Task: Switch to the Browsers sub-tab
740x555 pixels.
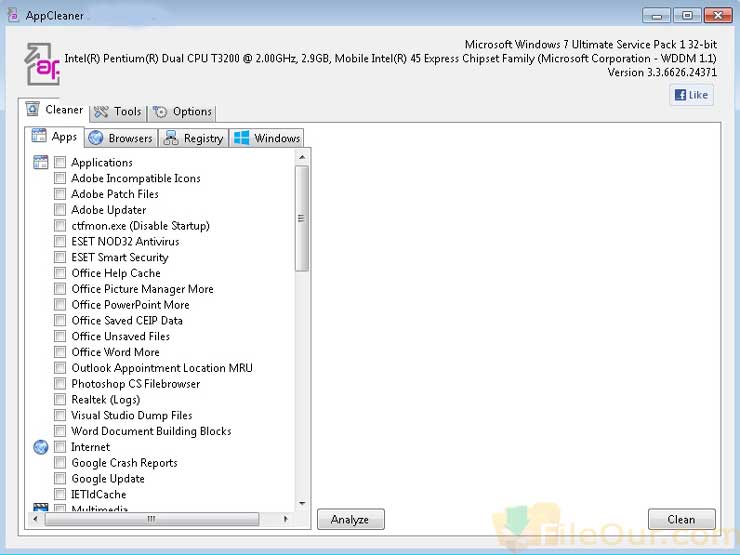Action: click(121, 138)
